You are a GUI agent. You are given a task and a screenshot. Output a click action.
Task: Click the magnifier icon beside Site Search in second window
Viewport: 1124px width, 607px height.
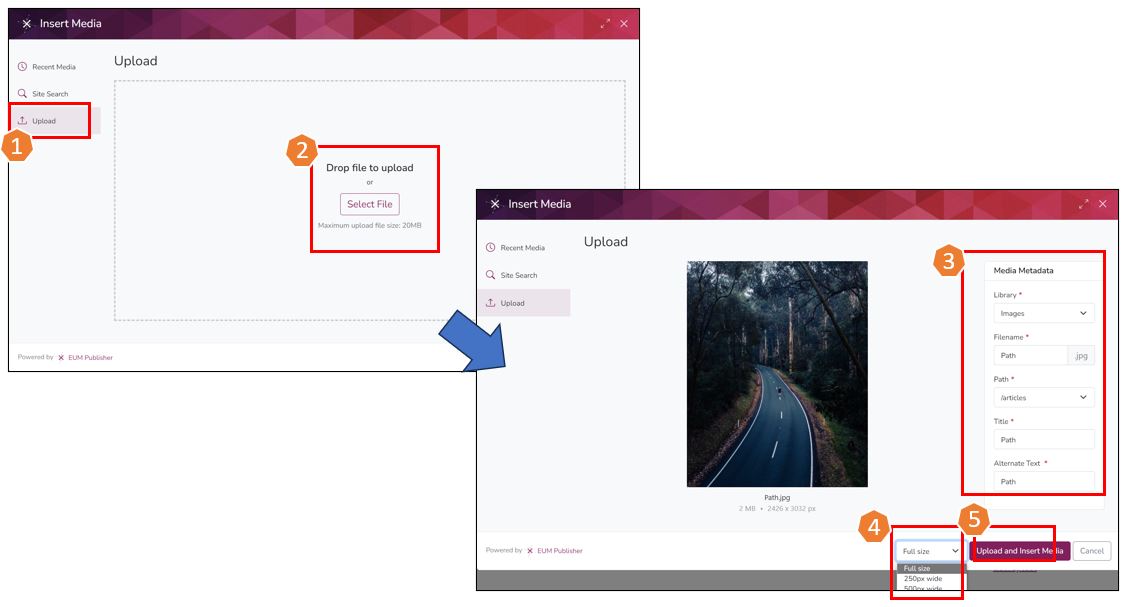coord(490,274)
